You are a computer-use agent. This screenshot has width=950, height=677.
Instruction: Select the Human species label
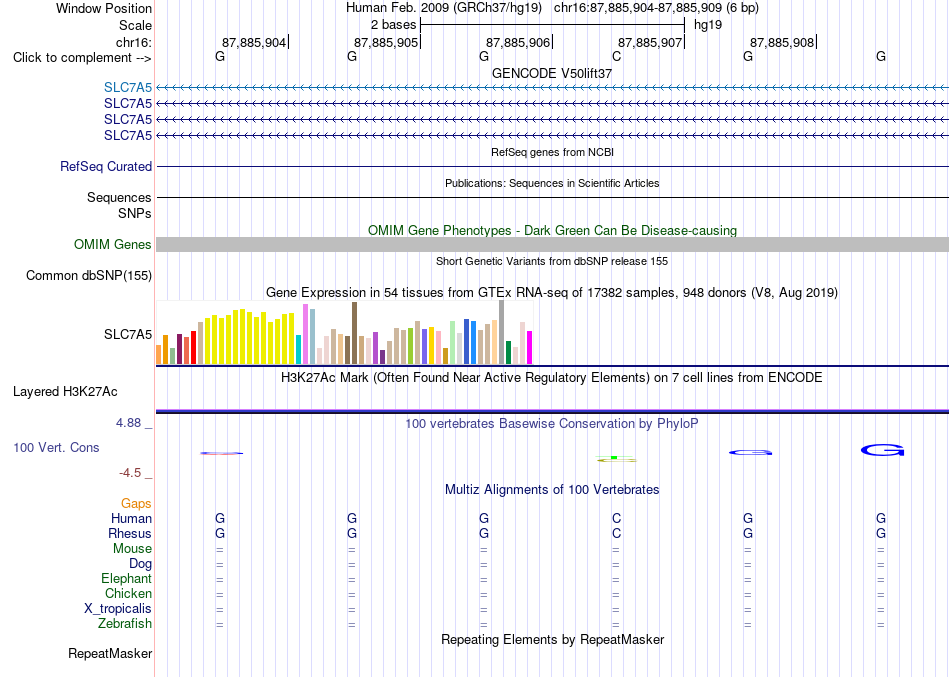pyautogui.click(x=131, y=518)
